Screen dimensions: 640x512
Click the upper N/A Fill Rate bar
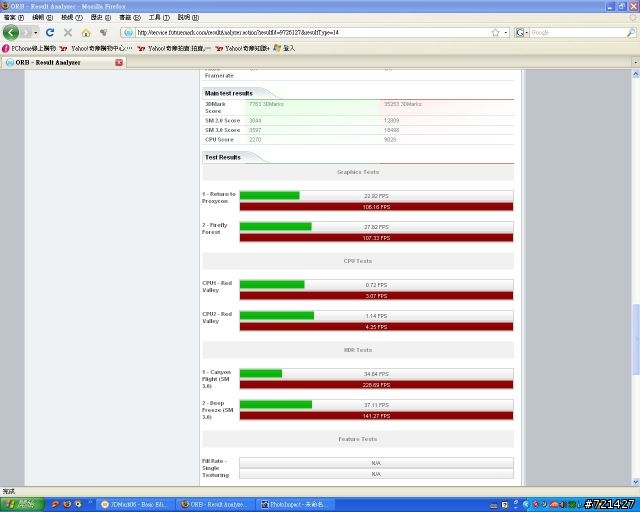click(376, 463)
